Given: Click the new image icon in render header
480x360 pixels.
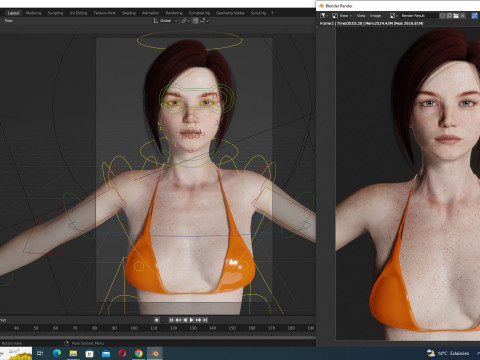Looking at the screenshot, I should pyautogui.click(x=449, y=16).
